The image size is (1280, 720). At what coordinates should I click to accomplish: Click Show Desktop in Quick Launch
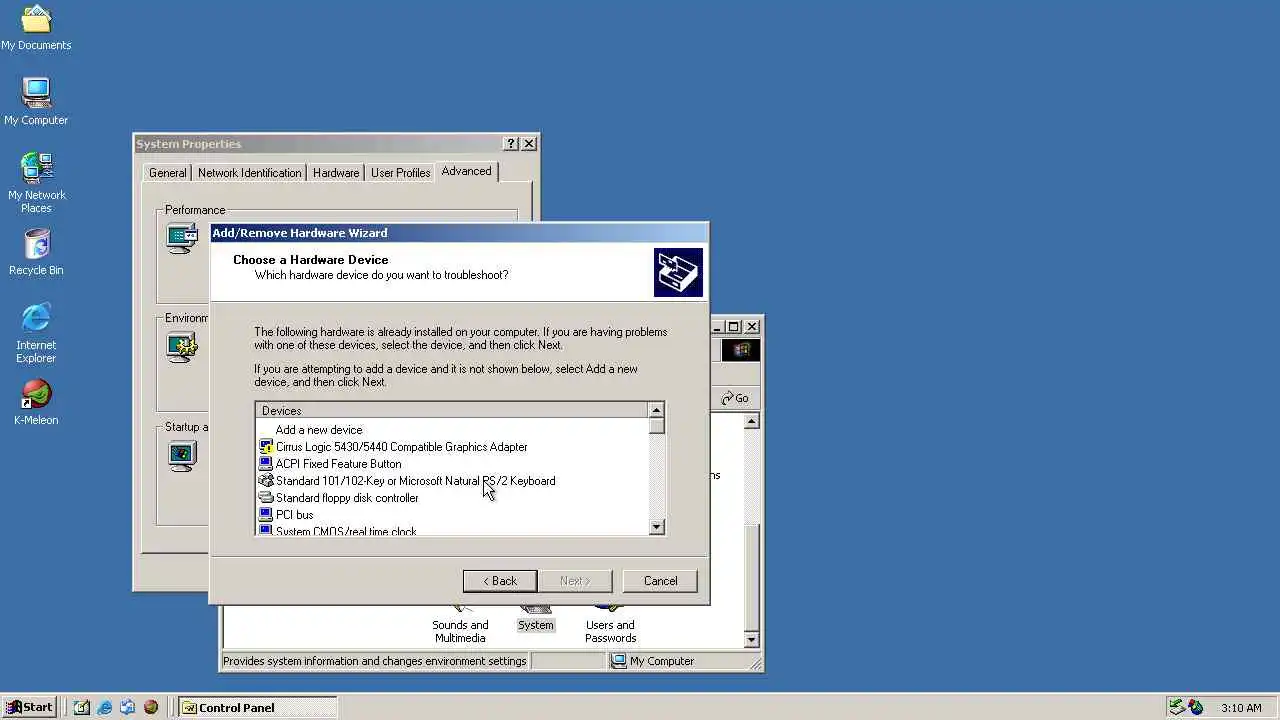point(82,707)
